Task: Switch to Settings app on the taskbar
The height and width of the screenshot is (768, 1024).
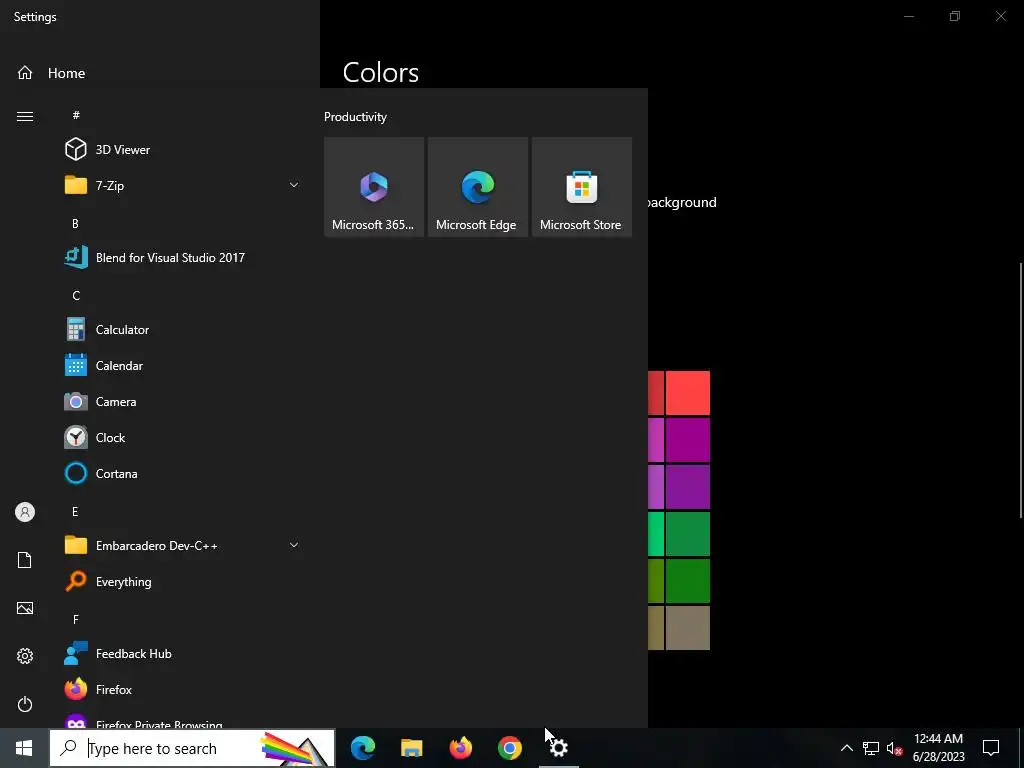Action: click(x=558, y=748)
